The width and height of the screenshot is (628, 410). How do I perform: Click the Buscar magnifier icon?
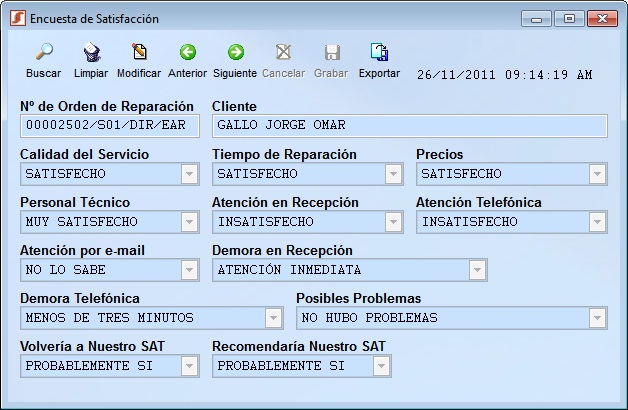pyautogui.click(x=43, y=53)
